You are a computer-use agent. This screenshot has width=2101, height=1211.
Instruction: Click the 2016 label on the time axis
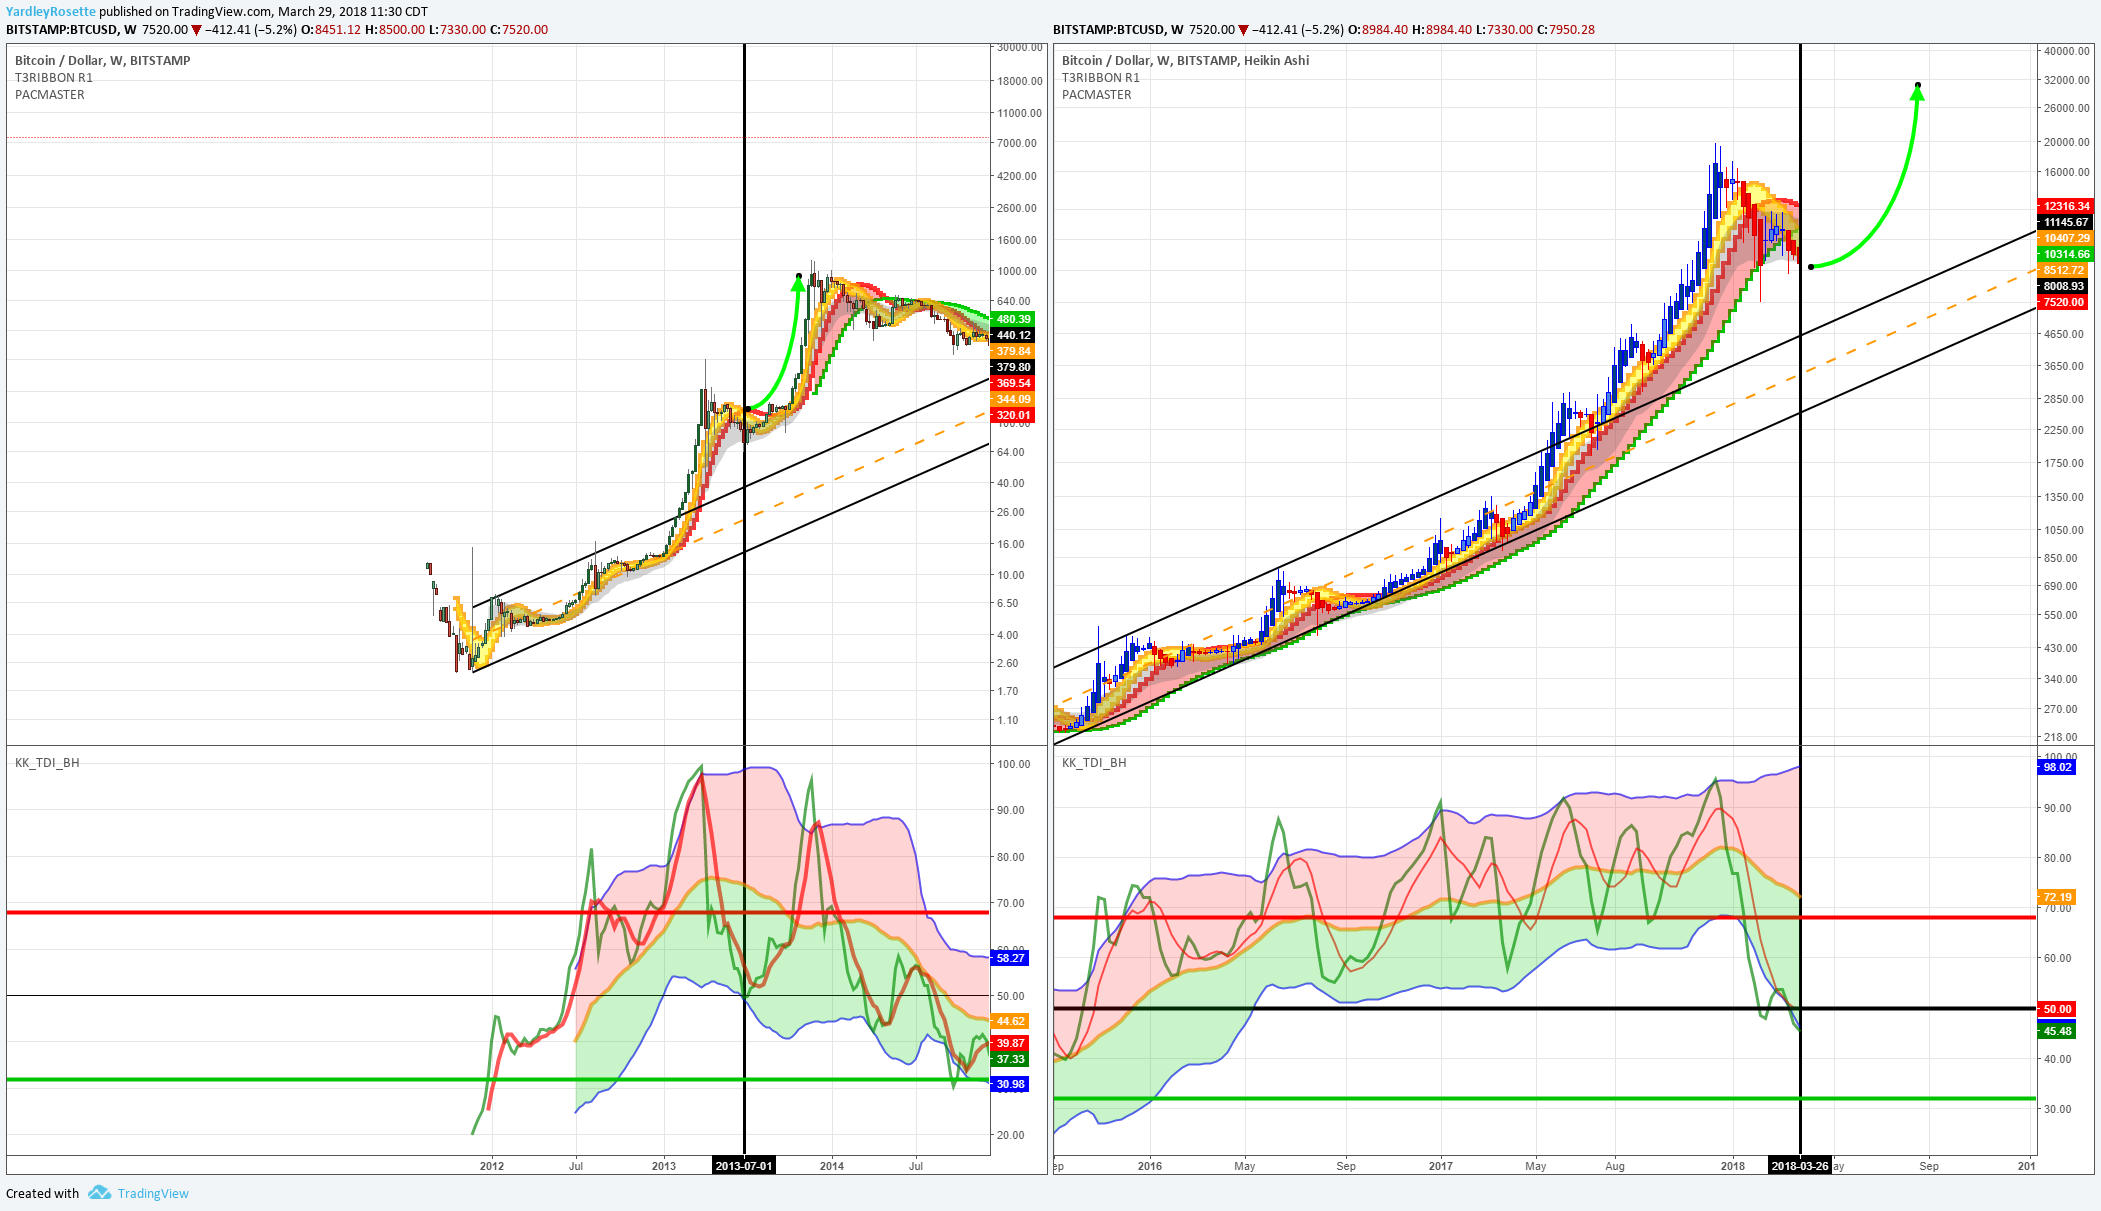1149,1165
